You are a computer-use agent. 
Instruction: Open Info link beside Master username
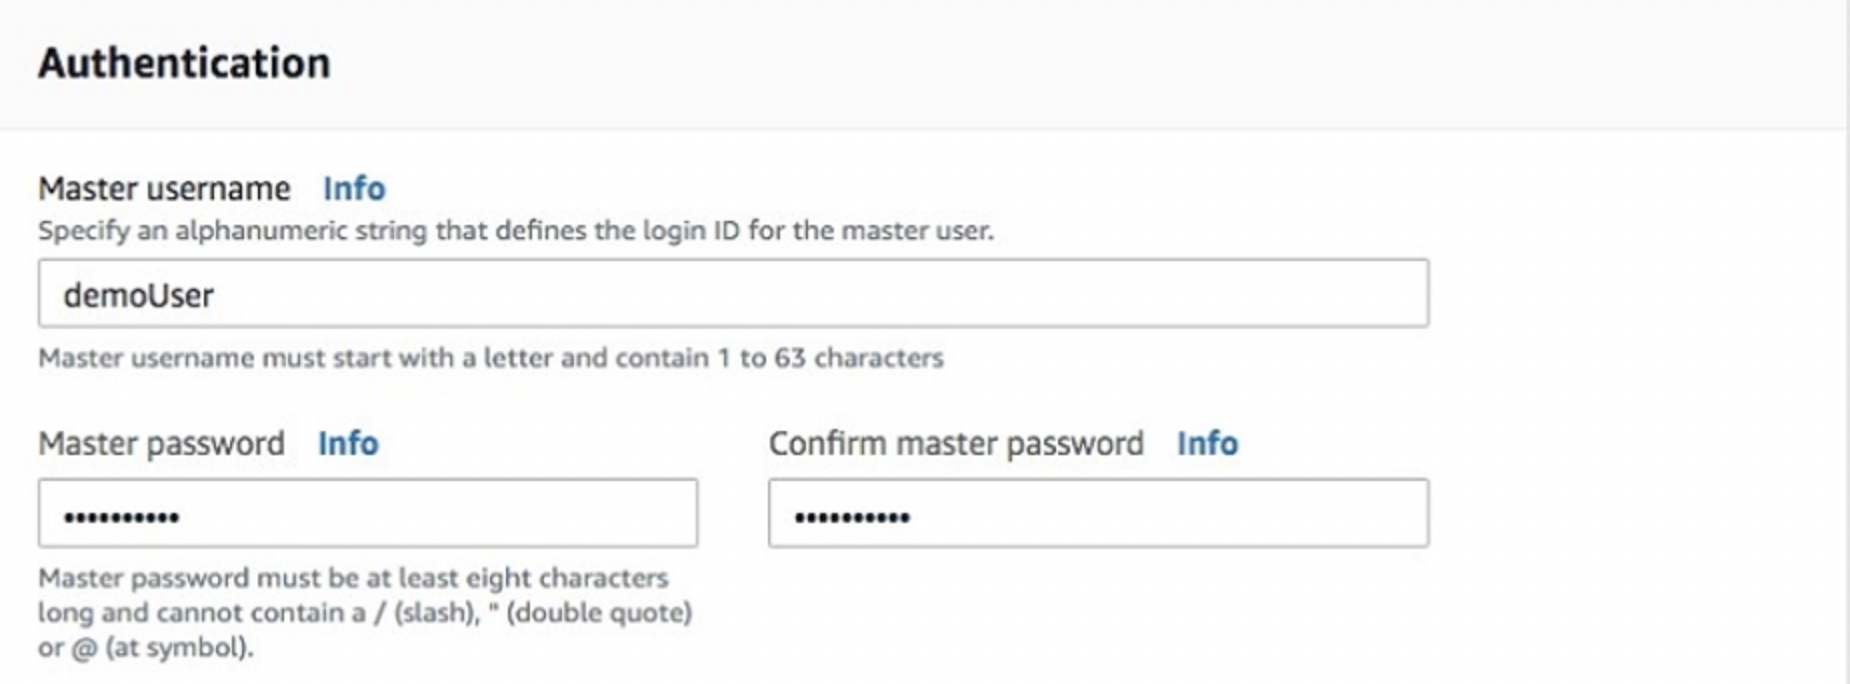pos(353,188)
